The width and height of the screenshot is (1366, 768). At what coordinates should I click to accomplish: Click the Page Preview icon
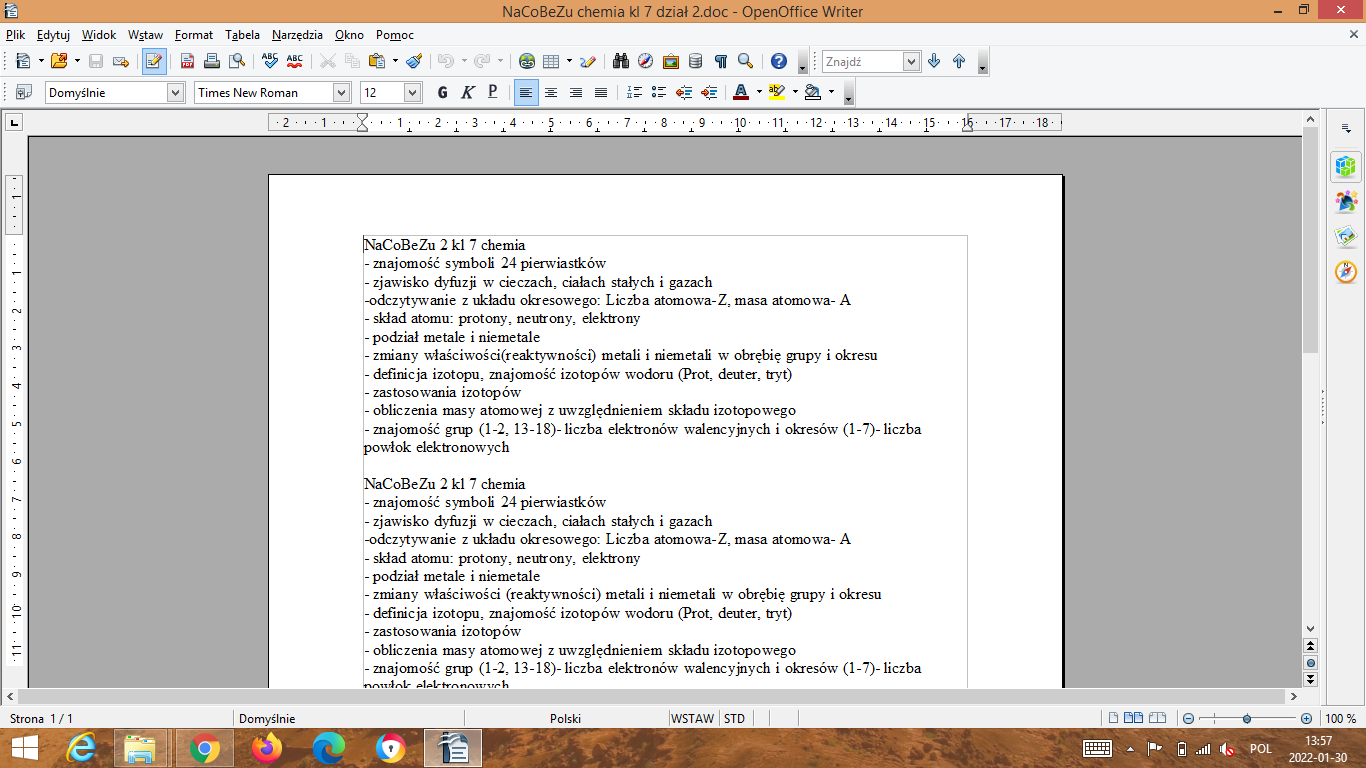[237, 61]
